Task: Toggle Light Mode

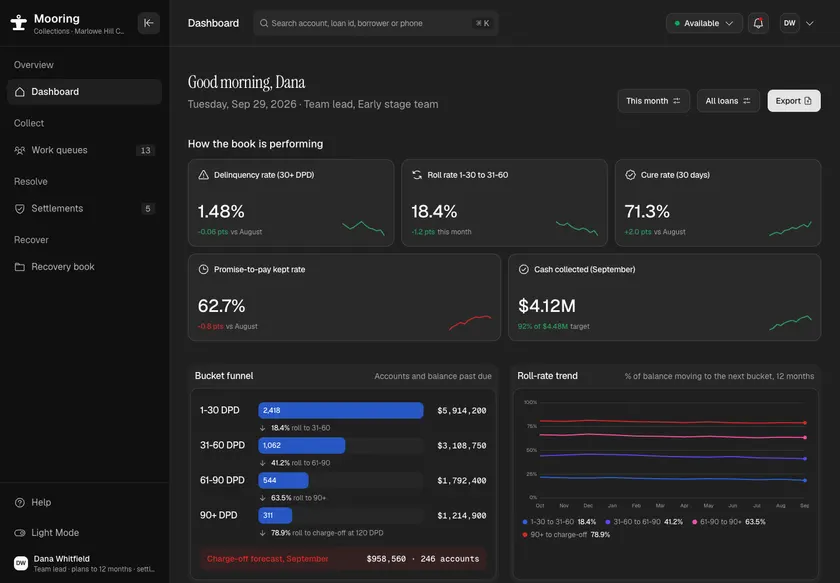Action: pyautogui.click(x=47, y=533)
